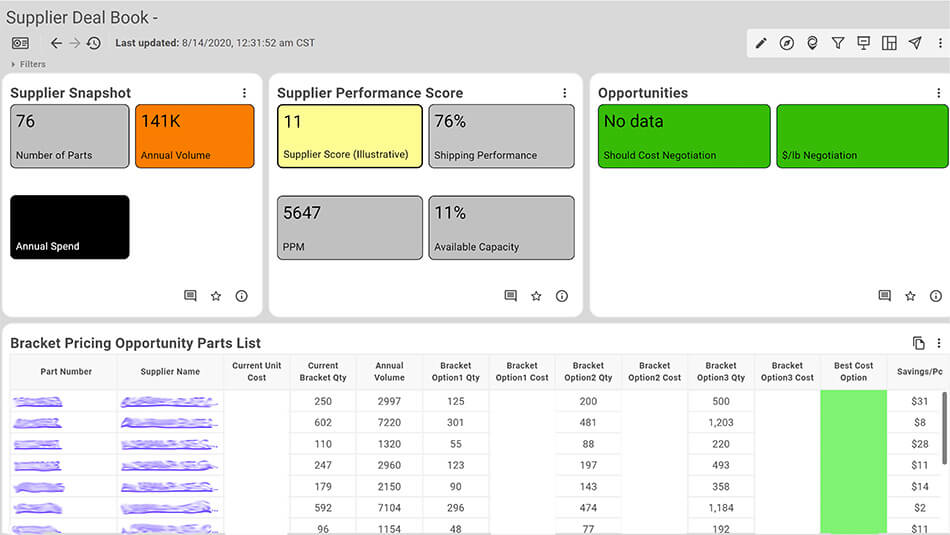Star the Opportunities panel
This screenshot has width=950, height=535.
(910, 296)
